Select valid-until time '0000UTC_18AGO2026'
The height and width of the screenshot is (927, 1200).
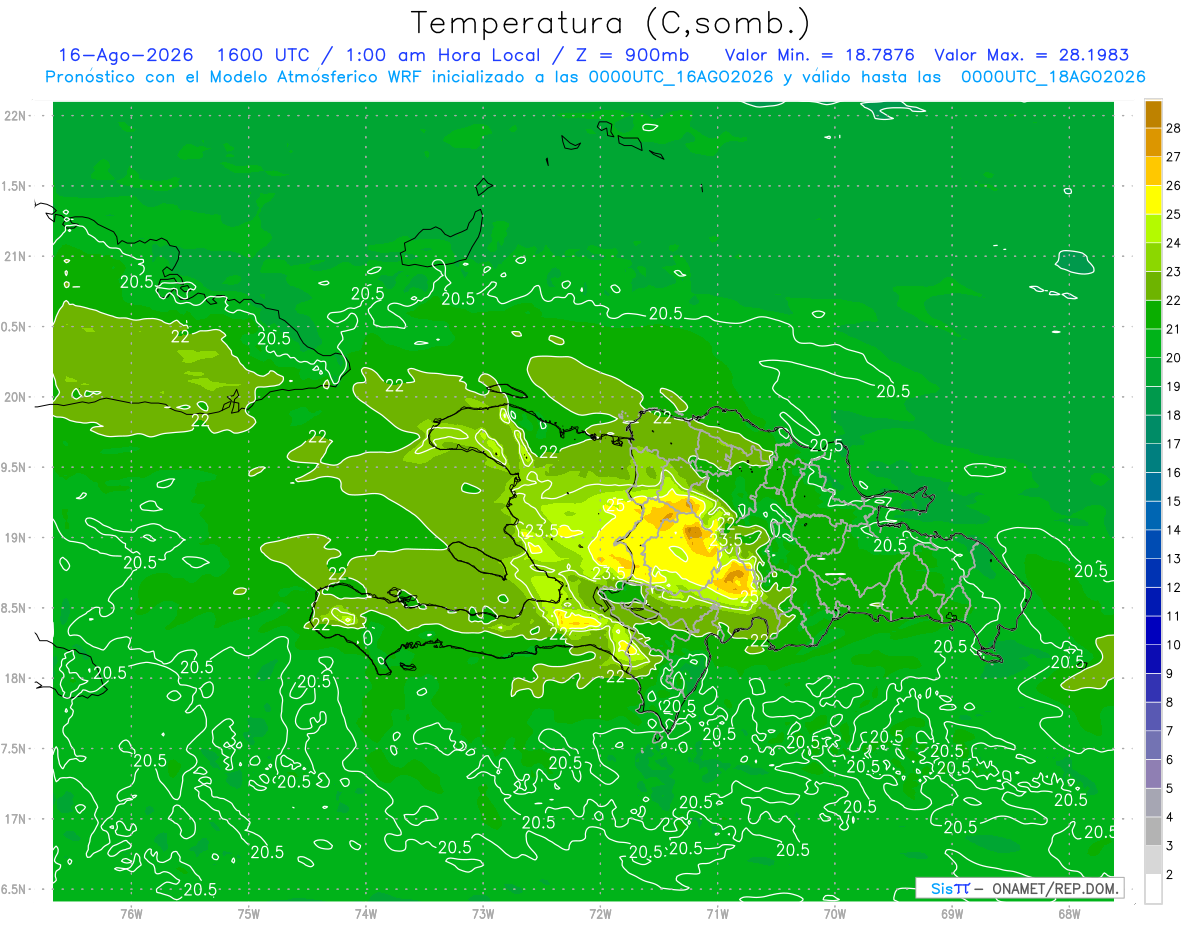(1053, 77)
